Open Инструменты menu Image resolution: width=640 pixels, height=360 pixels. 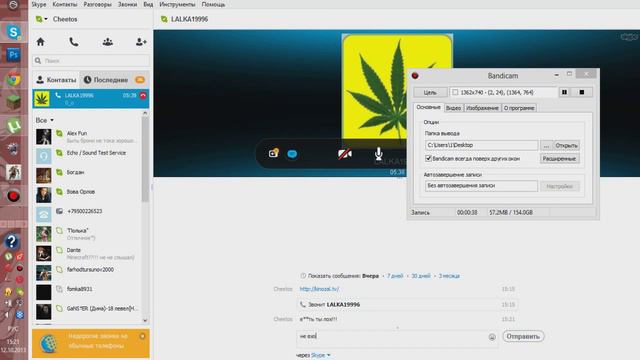[178, 4]
